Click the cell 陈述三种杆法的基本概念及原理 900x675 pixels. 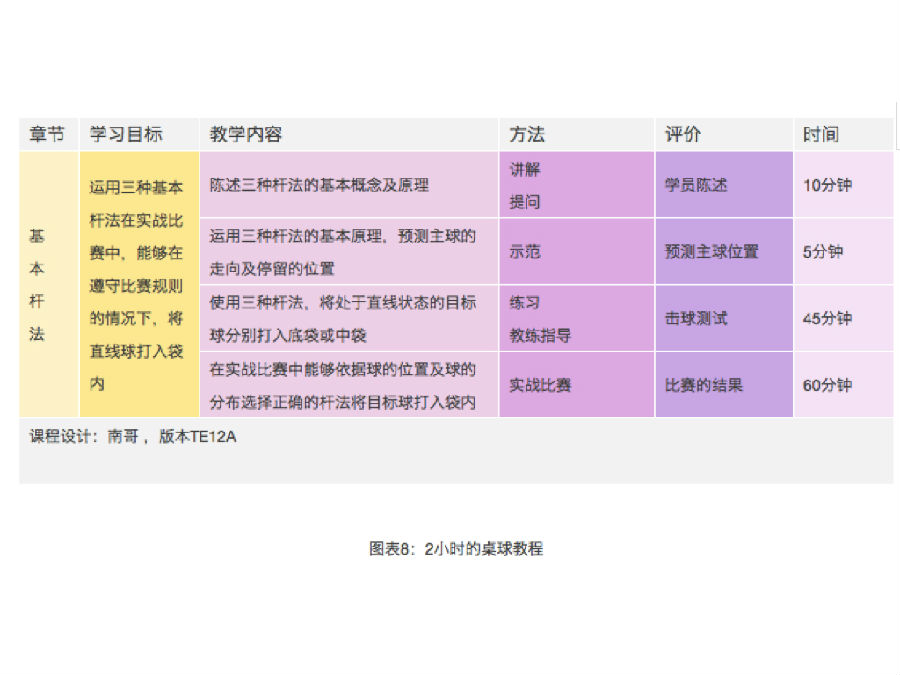[x=349, y=185]
